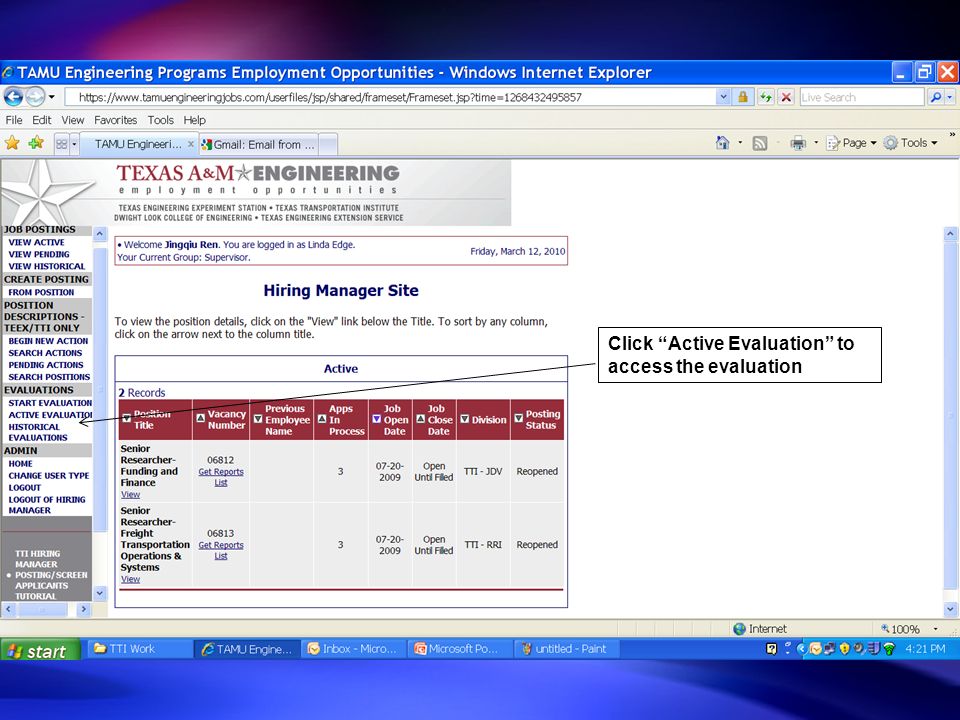This screenshot has height=720, width=960.
Task: Open Tools gear command menu
Action: pyautogui.click(x=910, y=143)
